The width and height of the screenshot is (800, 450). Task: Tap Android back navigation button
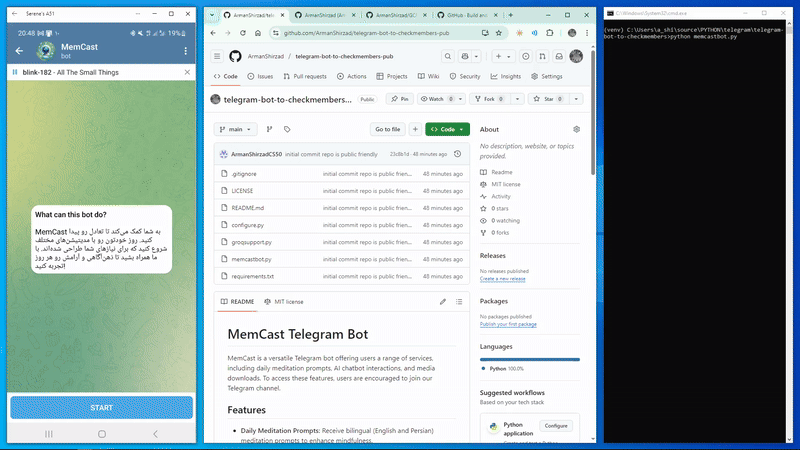156,434
